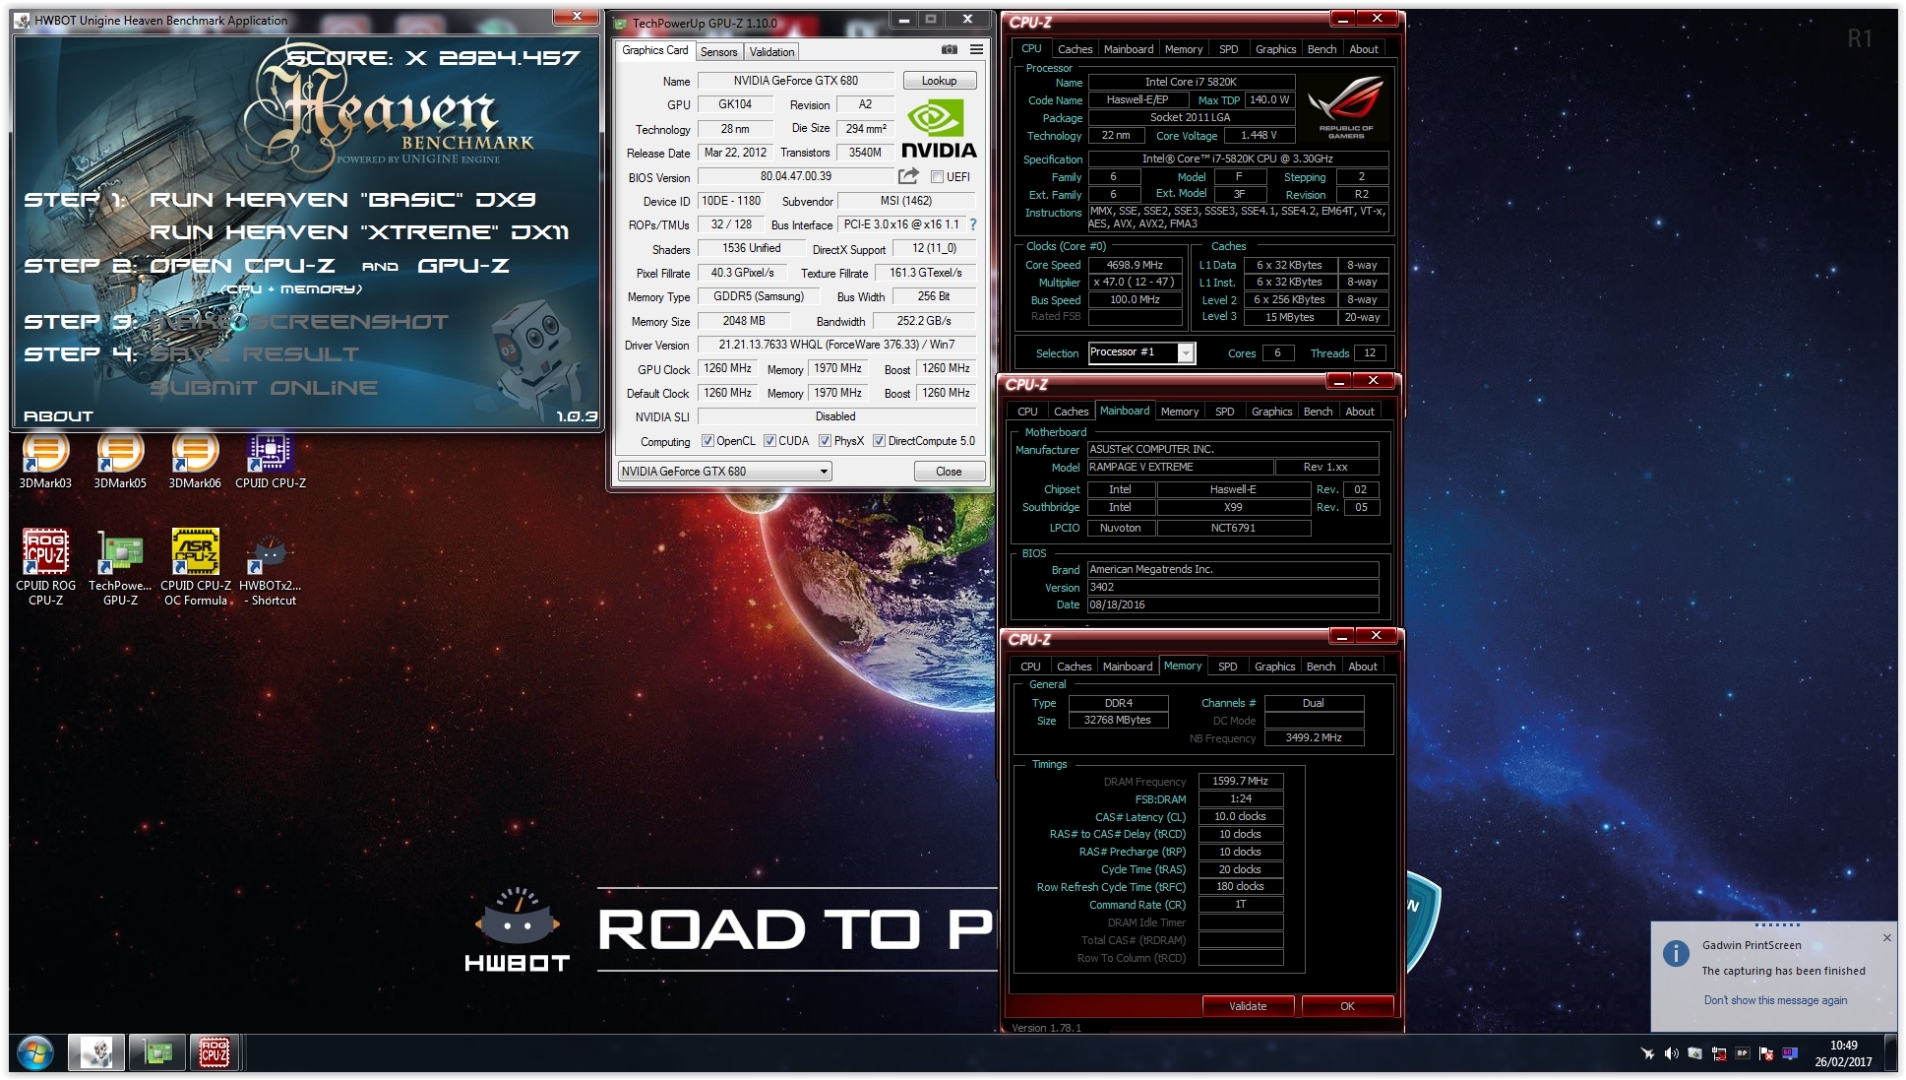Screen dimensions: 1906x1080
Task: Click GPU-Z link in Heaven step 2
Action: pyautogui.click(x=463, y=266)
